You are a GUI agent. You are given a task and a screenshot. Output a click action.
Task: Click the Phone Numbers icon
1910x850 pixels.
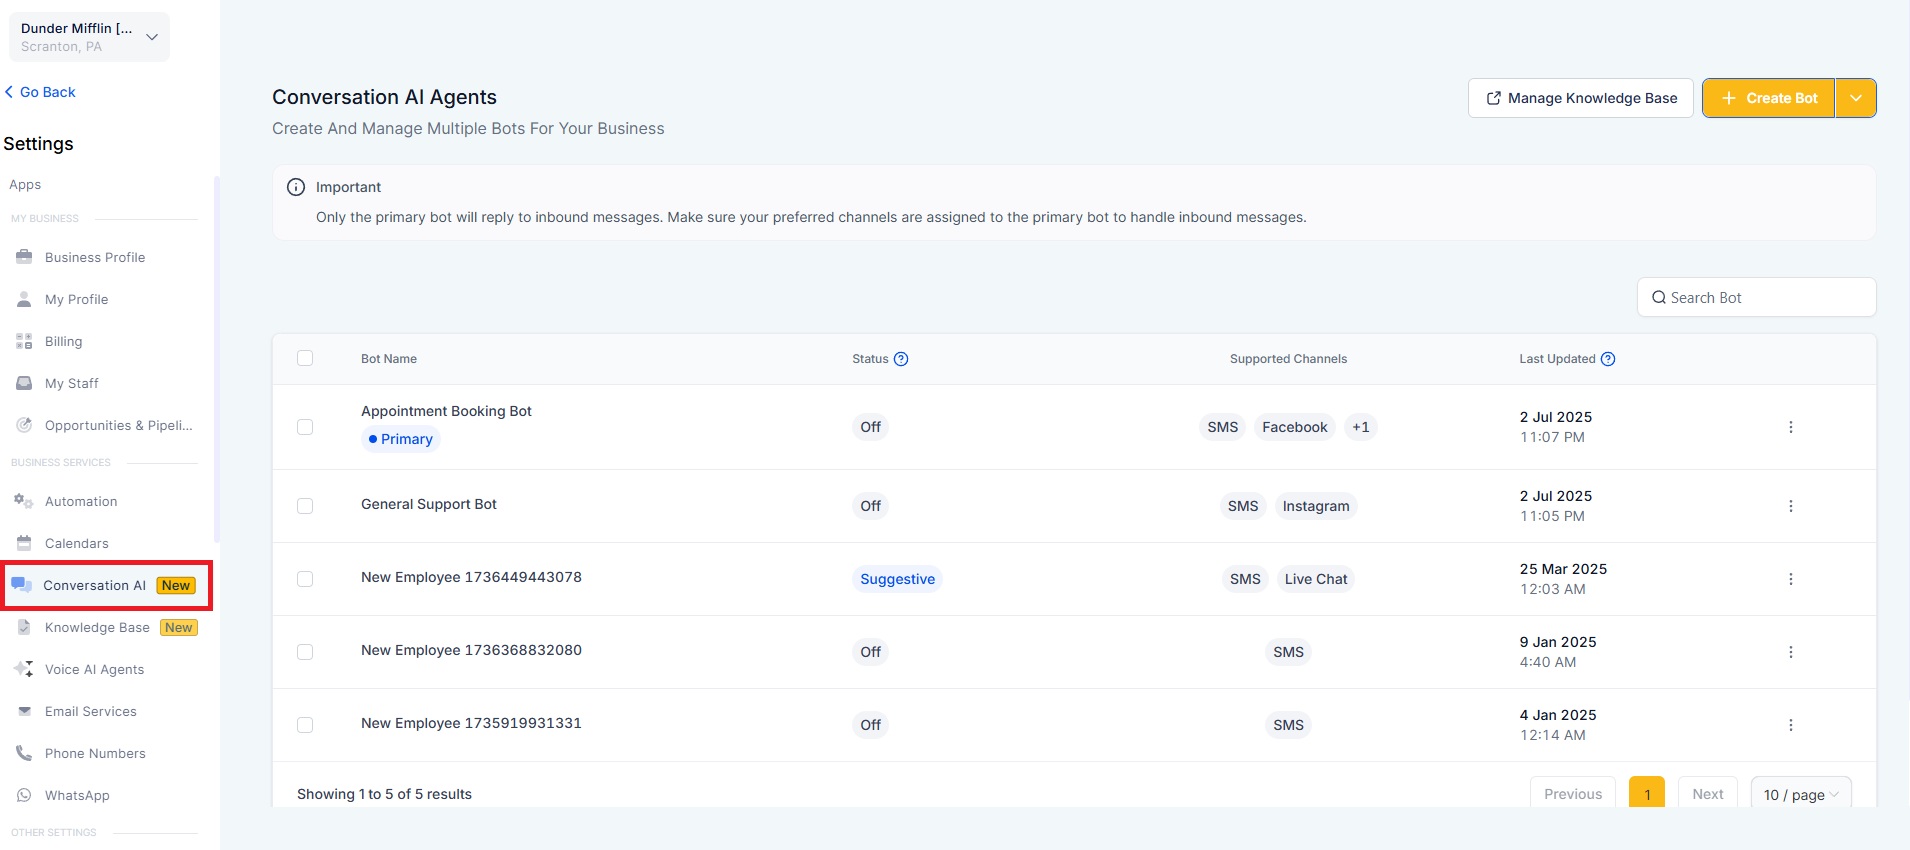point(24,753)
